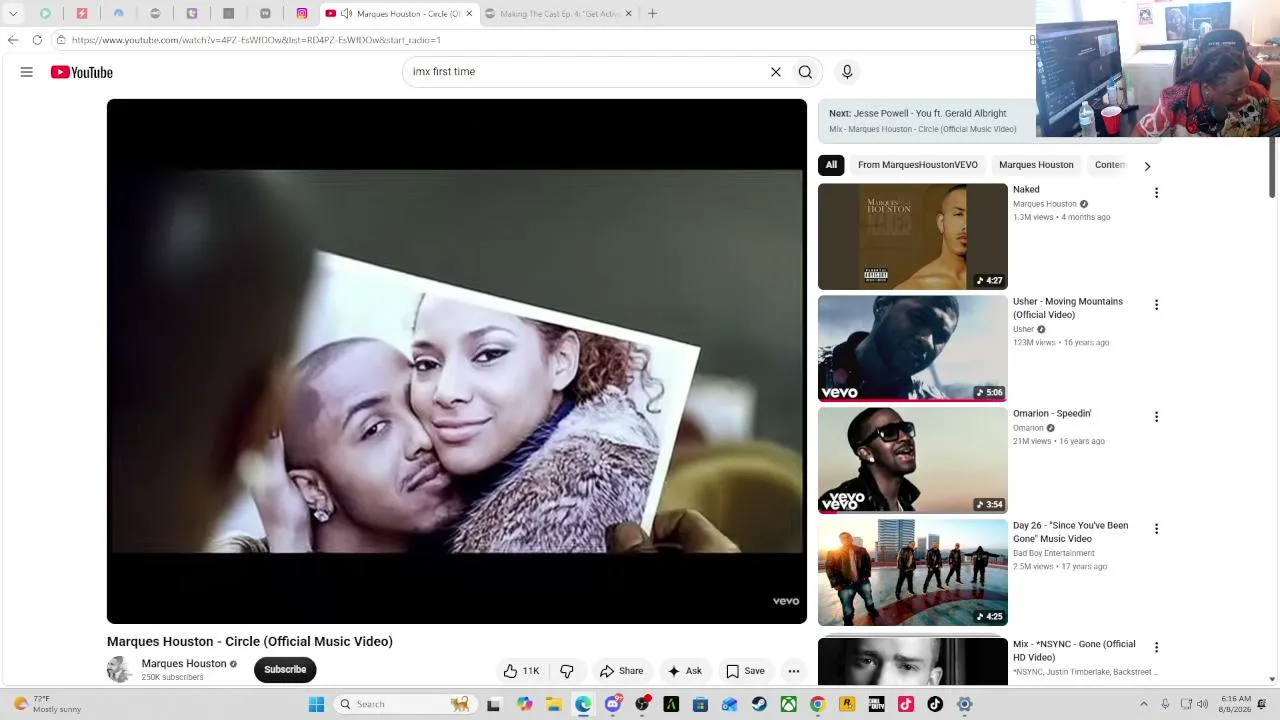Open Usher - Moving Mountains title link

(x=1068, y=308)
